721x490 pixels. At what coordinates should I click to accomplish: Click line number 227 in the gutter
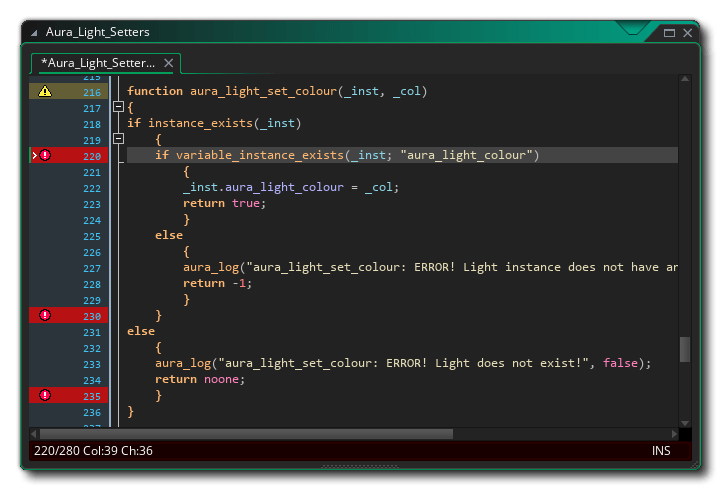coord(92,268)
